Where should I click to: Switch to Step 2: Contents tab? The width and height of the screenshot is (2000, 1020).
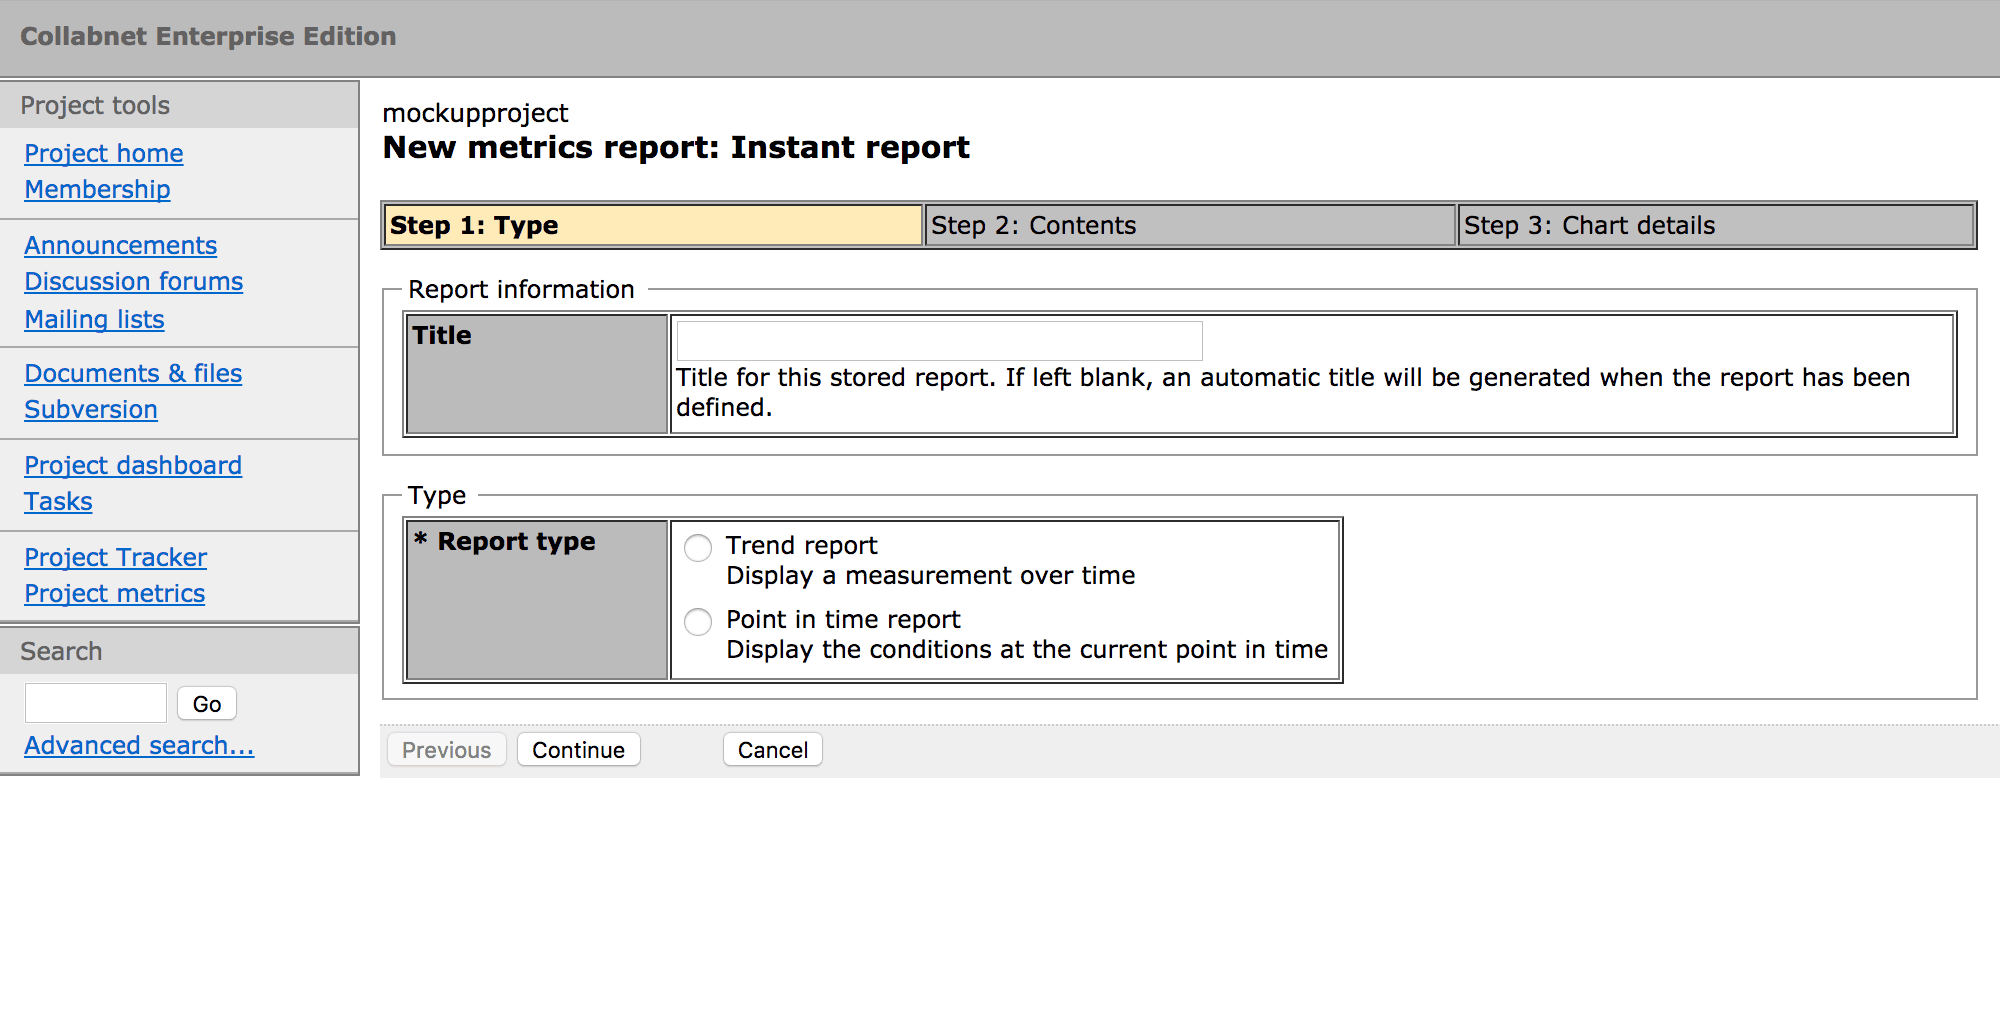click(x=1189, y=226)
